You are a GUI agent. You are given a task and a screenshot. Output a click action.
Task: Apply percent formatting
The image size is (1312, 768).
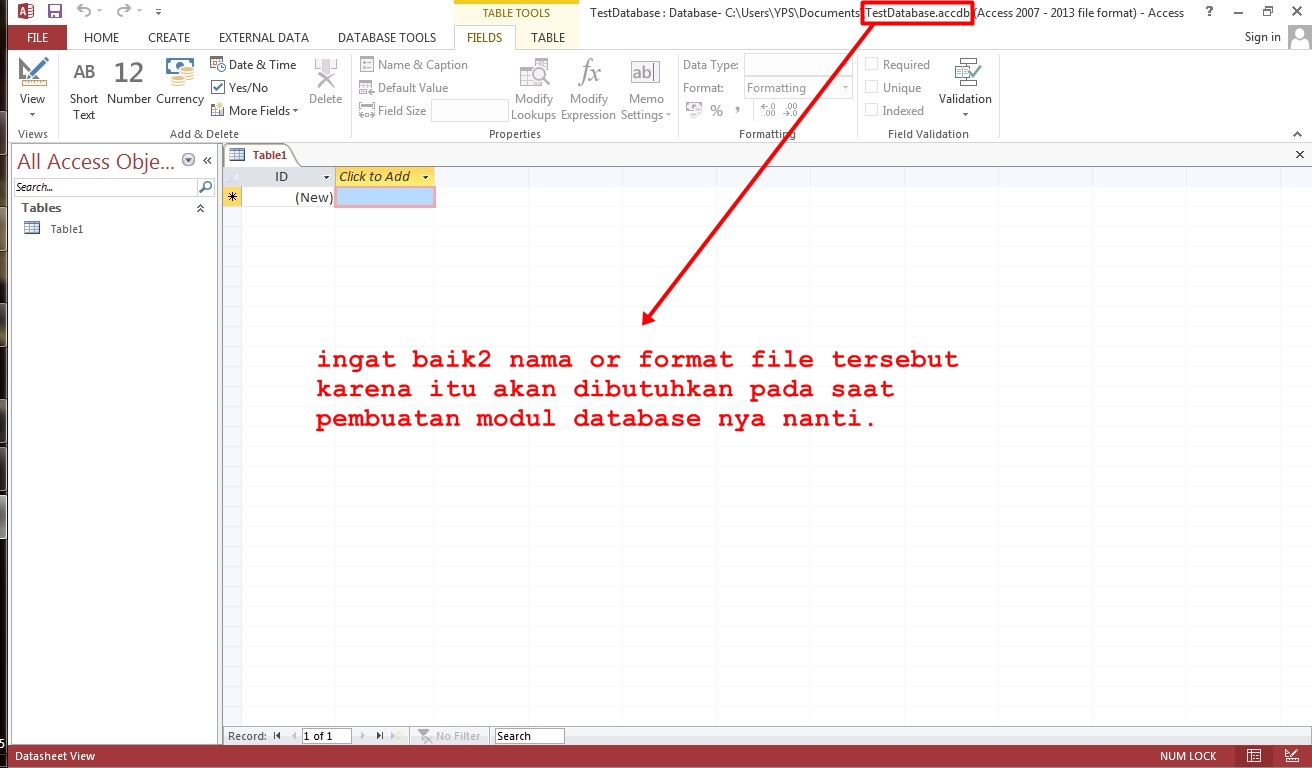[x=716, y=110]
